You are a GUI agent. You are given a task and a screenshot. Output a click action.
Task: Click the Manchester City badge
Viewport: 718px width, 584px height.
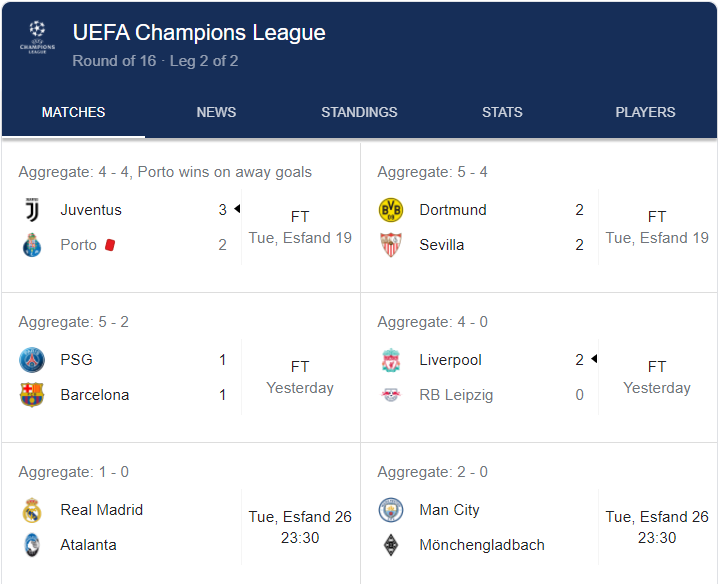pyautogui.click(x=391, y=510)
